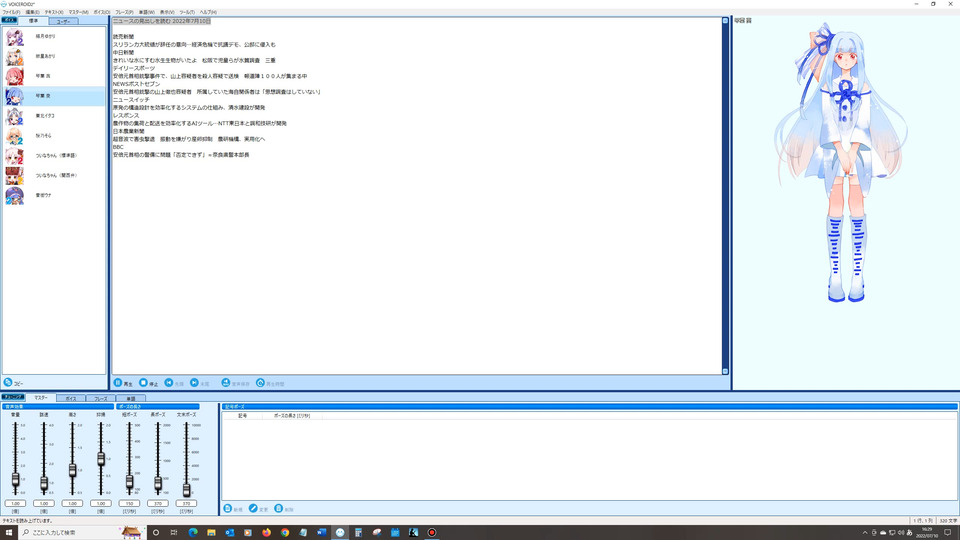Open the マスター menu in menu bar
Screen dimensions: 960x540
pyautogui.click(x=78, y=12)
